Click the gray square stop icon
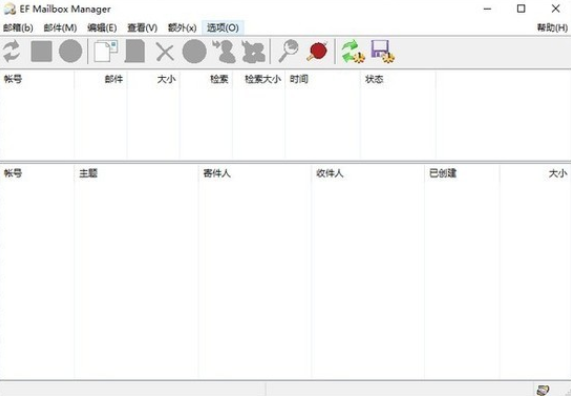This screenshot has width=571, height=396. (41, 51)
